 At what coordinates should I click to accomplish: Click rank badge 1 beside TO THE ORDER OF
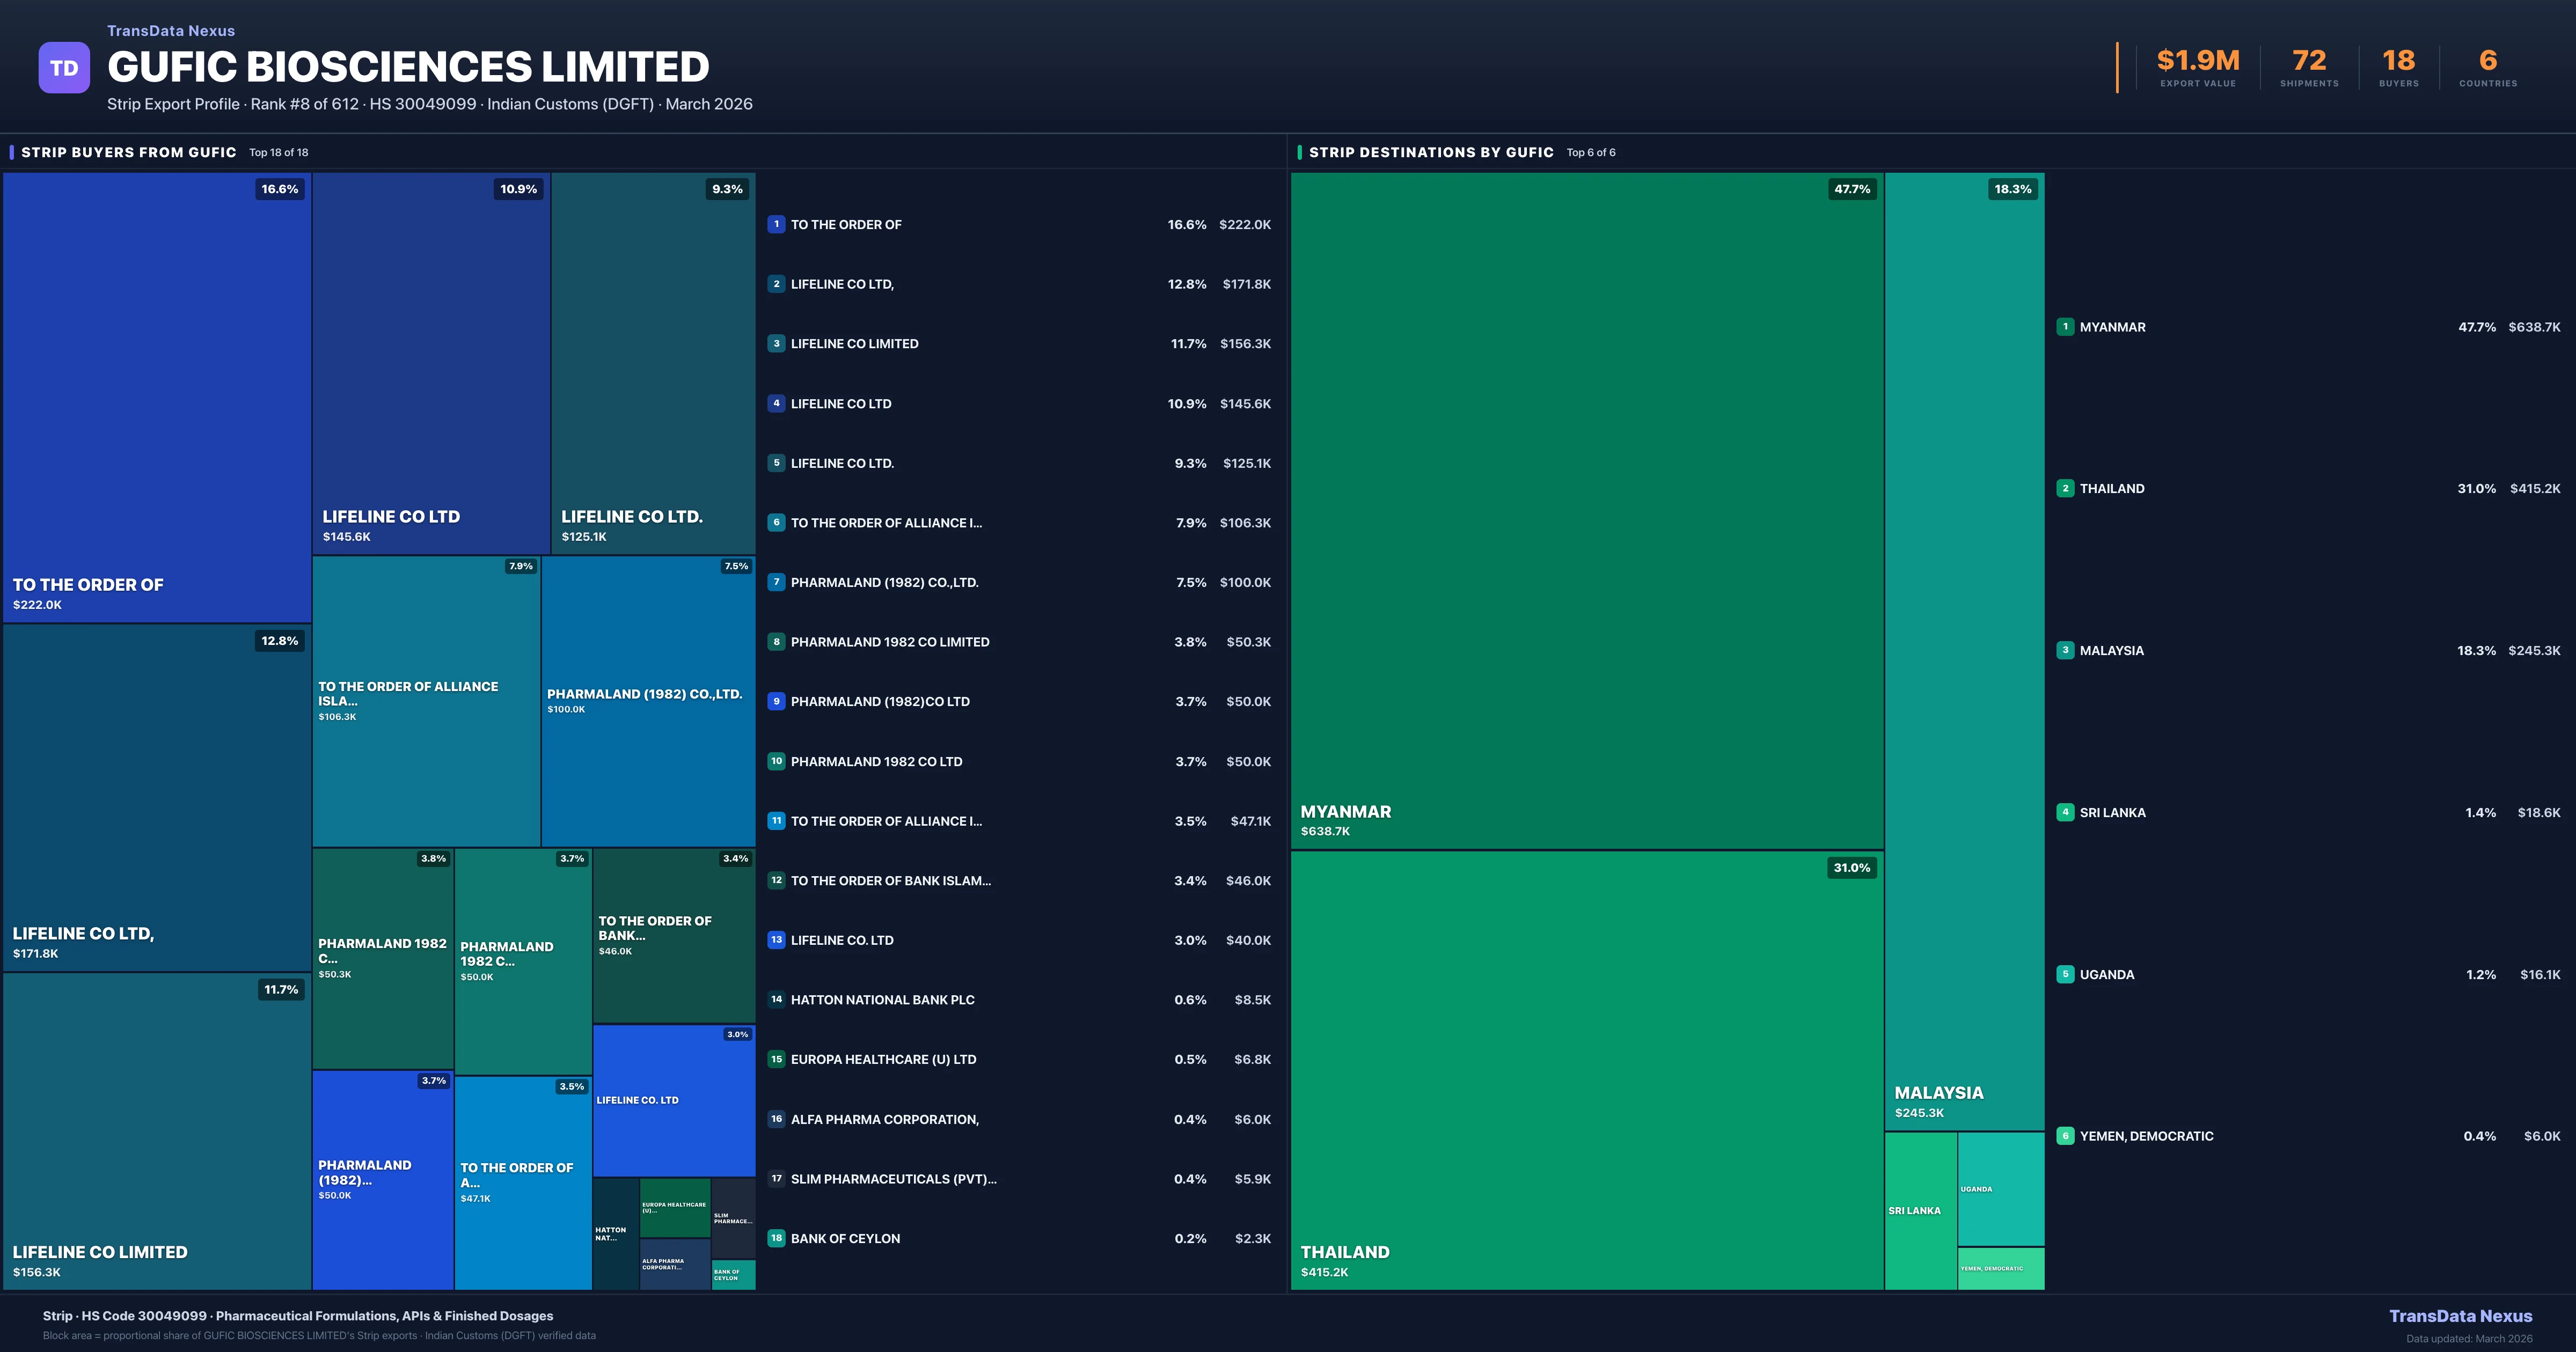[x=776, y=224]
